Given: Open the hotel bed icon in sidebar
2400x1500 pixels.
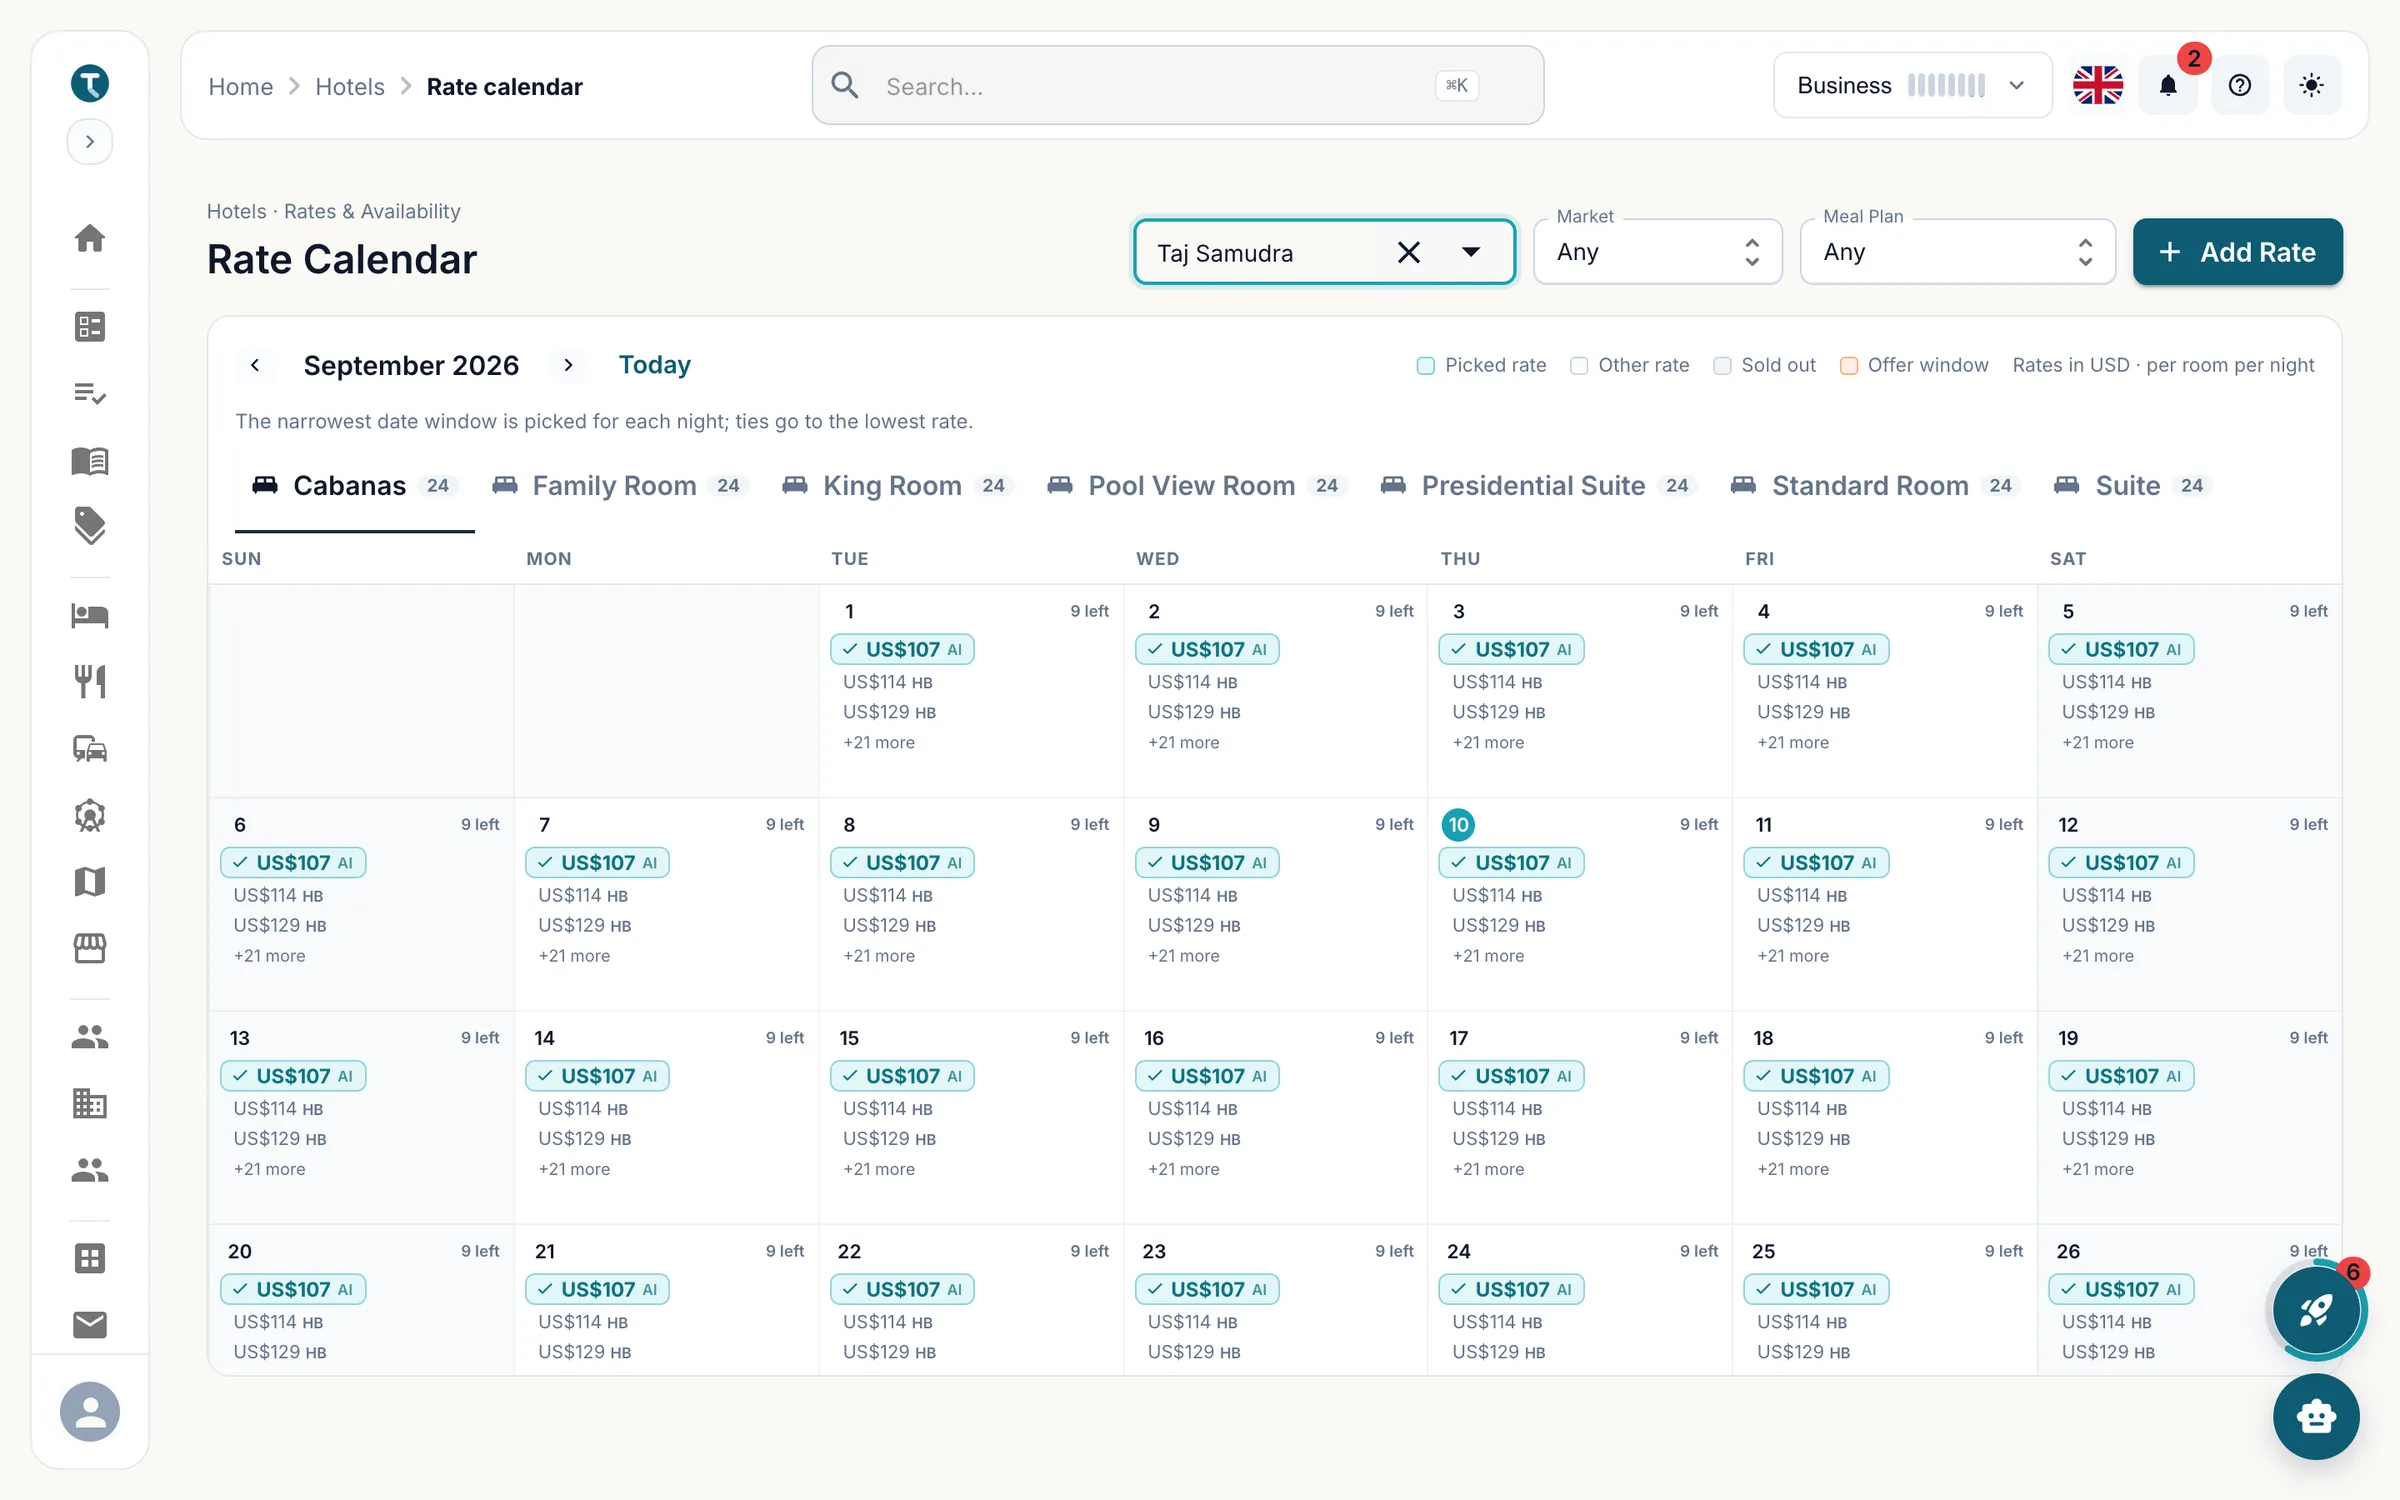Looking at the screenshot, I should tap(90, 615).
